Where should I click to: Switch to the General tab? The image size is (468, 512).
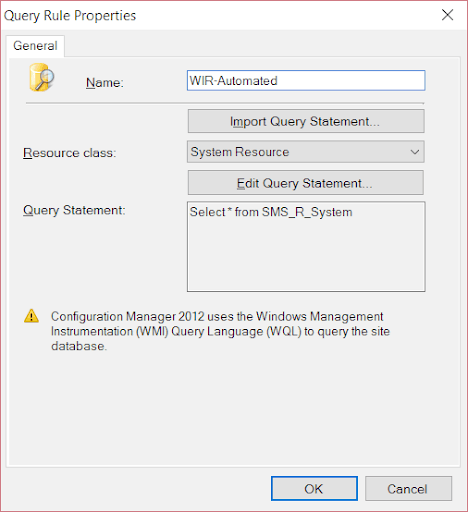click(35, 46)
